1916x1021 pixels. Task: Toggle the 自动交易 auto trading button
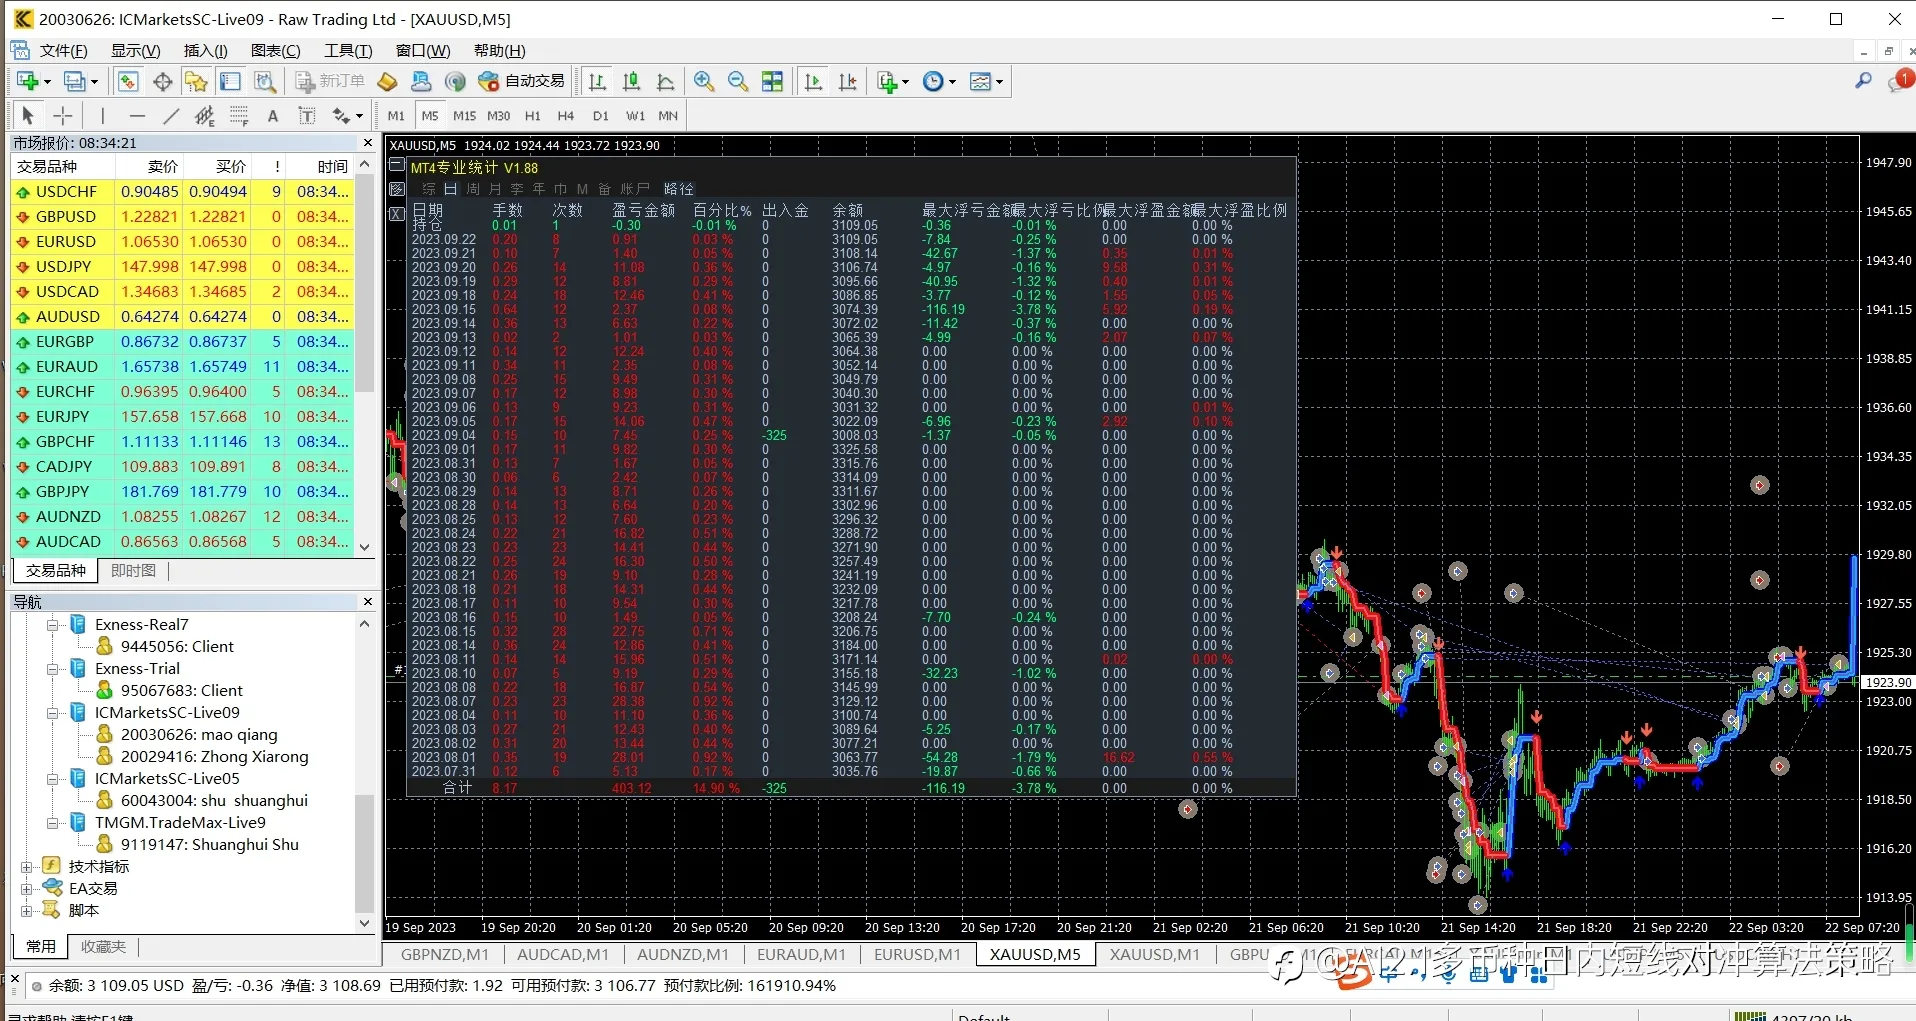pyautogui.click(x=522, y=81)
